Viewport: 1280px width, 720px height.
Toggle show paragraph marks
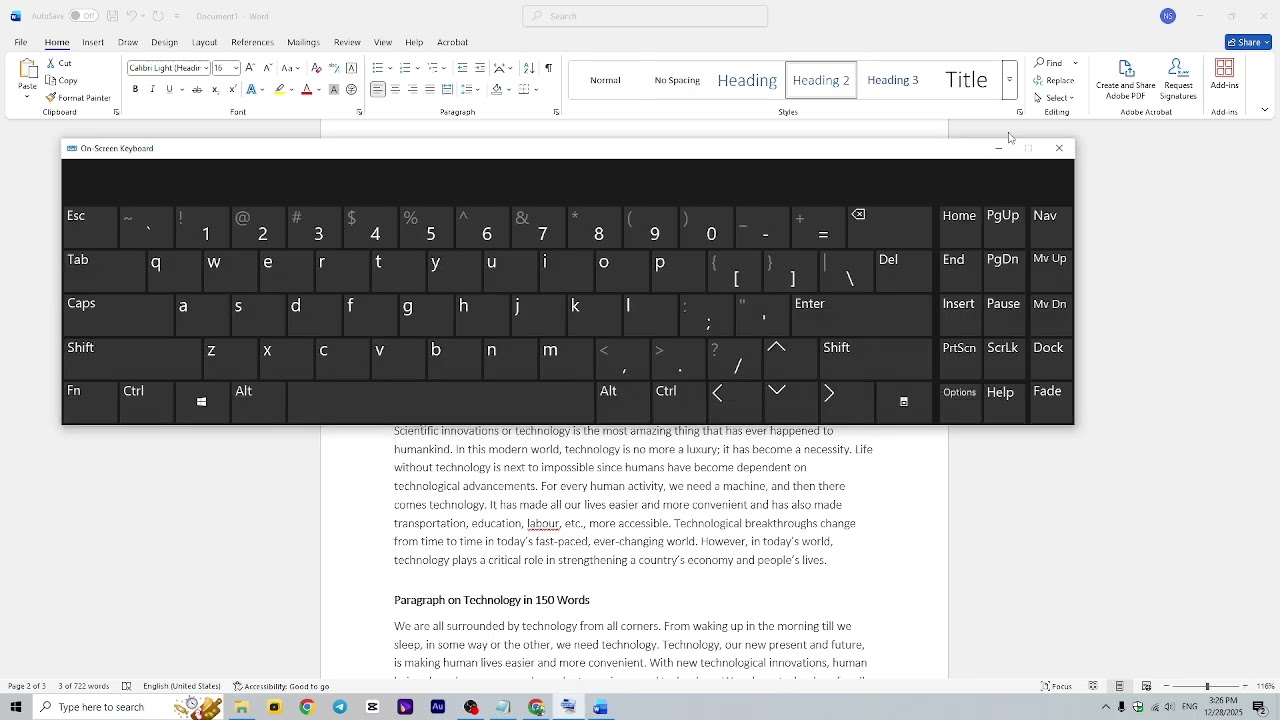coord(549,68)
